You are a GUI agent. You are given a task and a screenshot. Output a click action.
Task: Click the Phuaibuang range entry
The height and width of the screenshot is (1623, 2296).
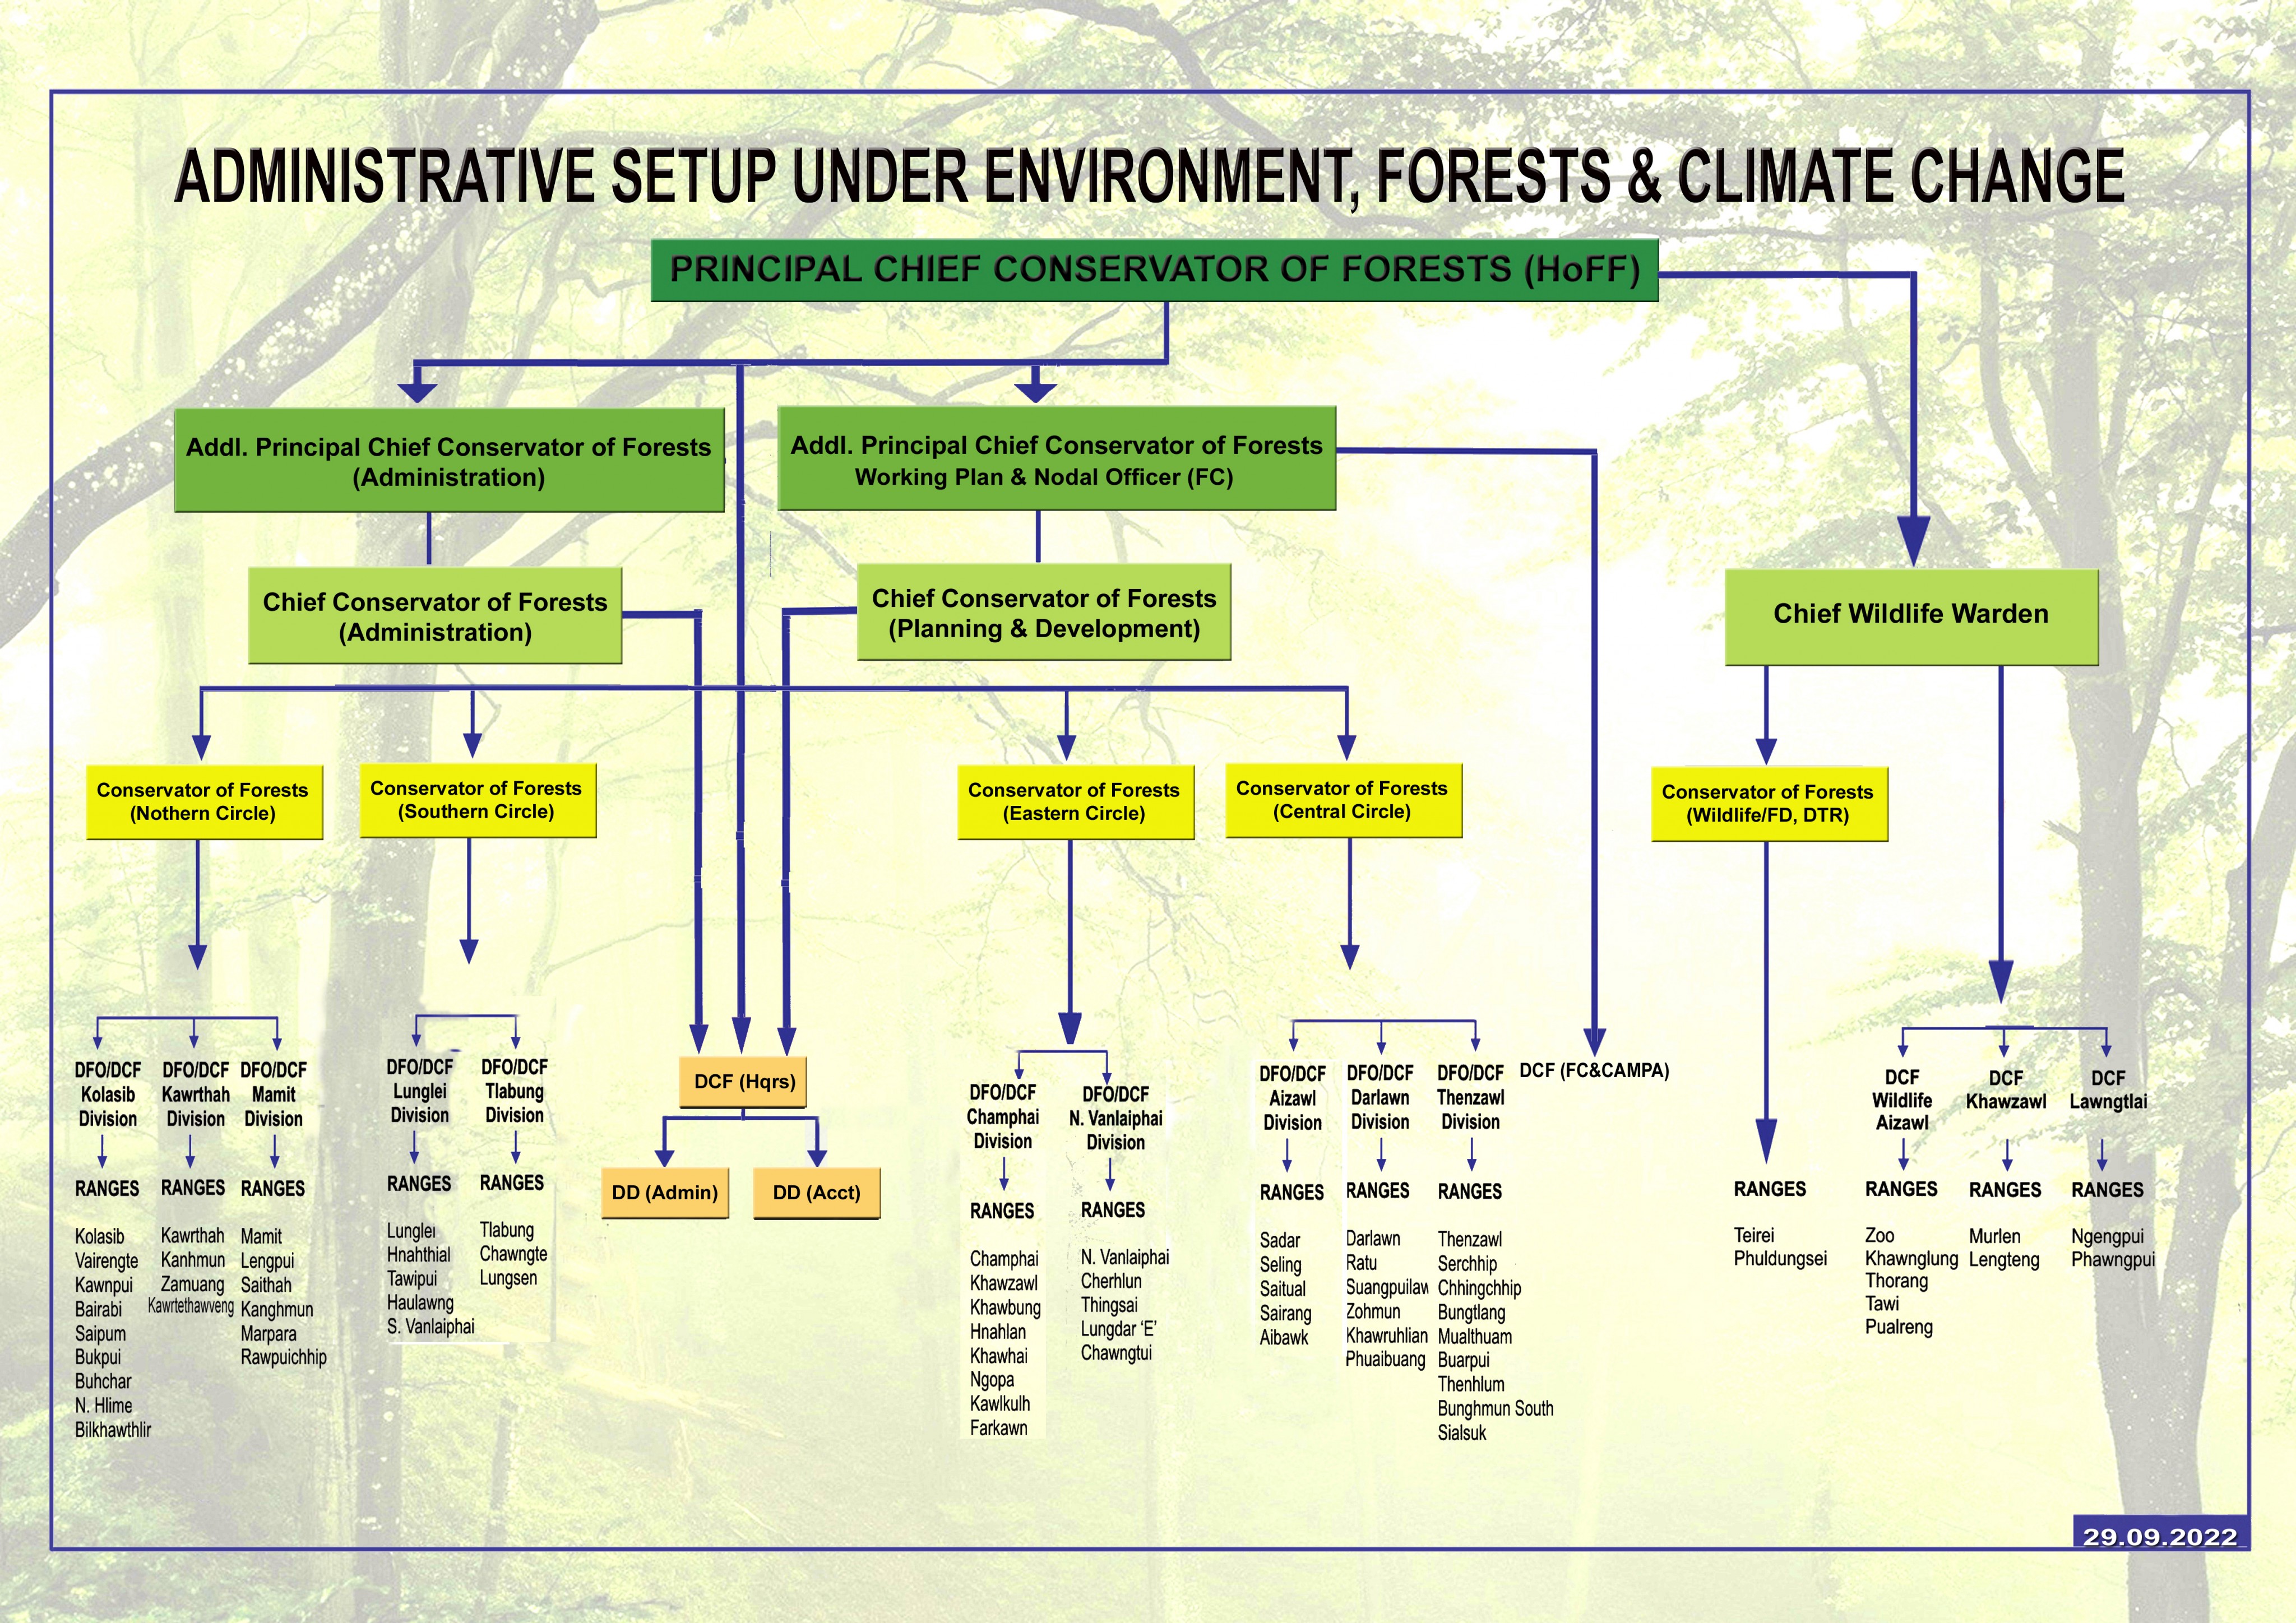pyautogui.click(x=1385, y=1360)
